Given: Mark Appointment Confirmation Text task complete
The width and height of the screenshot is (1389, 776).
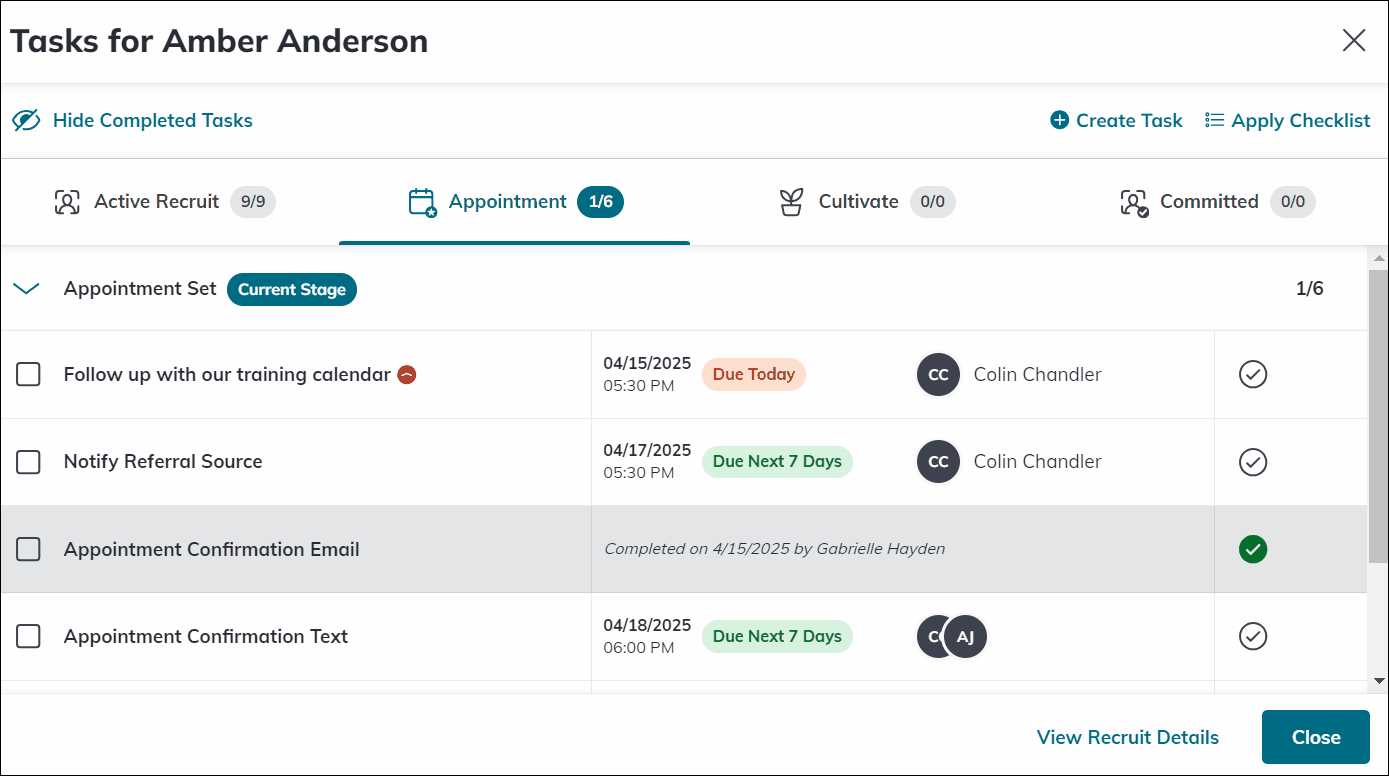Looking at the screenshot, I should pos(1253,636).
